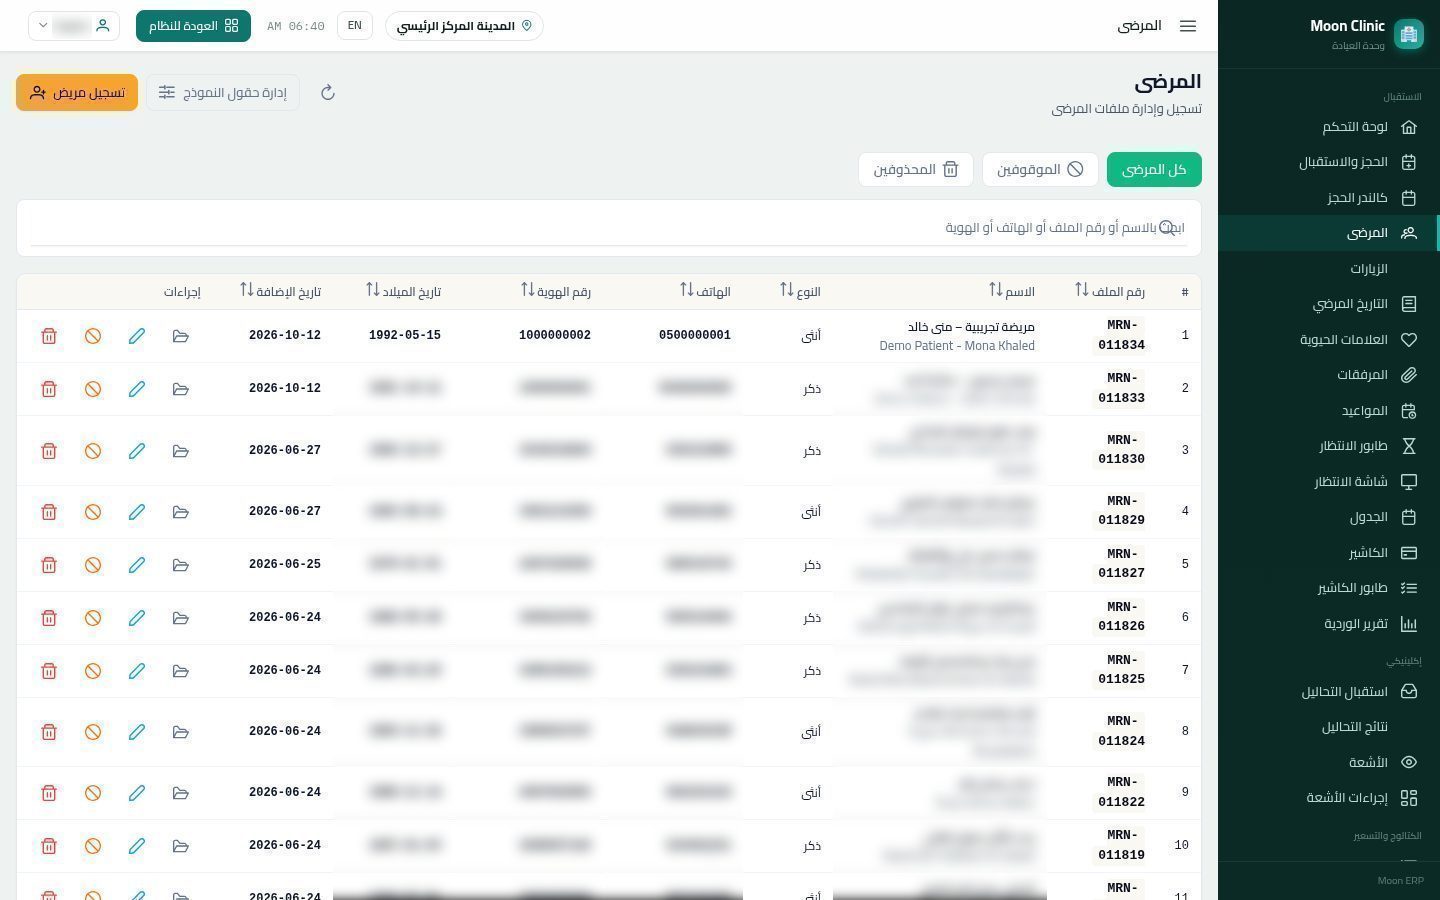The width and height of the screenshot is (1440, 900).
Task: Open لوحة التحكم in the sidebar
Action: click(1329, 127)
